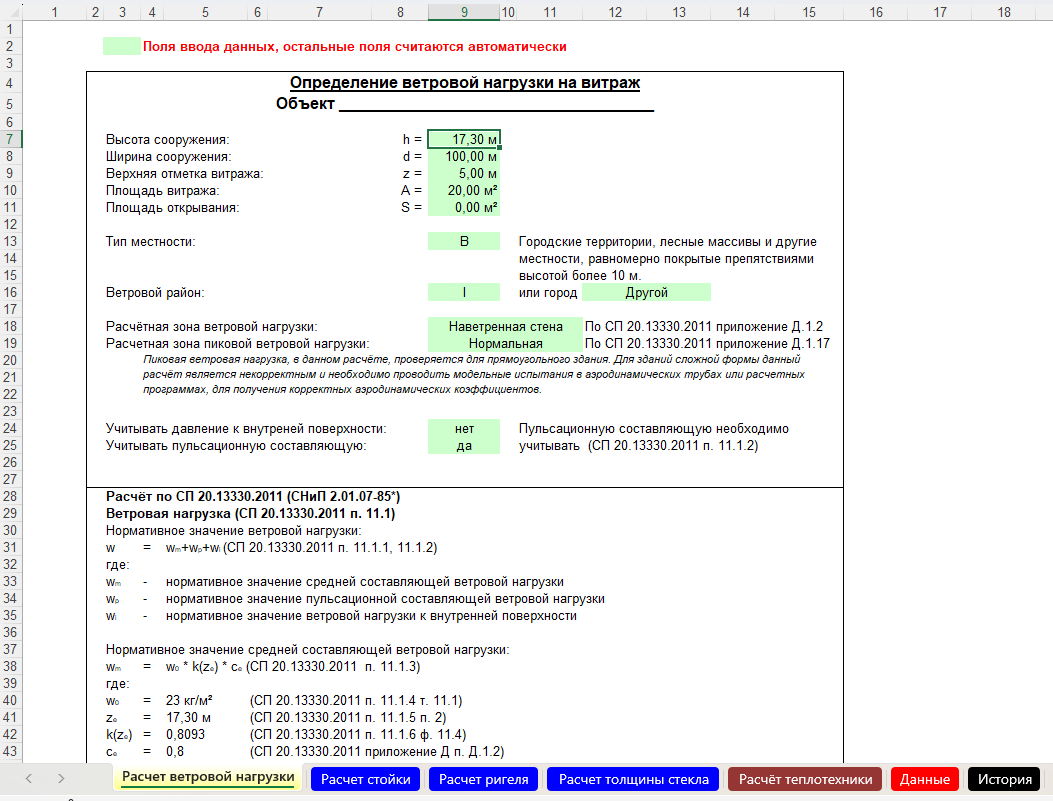Click the label Ветровой район:
Screen dimensions: 1053x801
coord(154,292)
